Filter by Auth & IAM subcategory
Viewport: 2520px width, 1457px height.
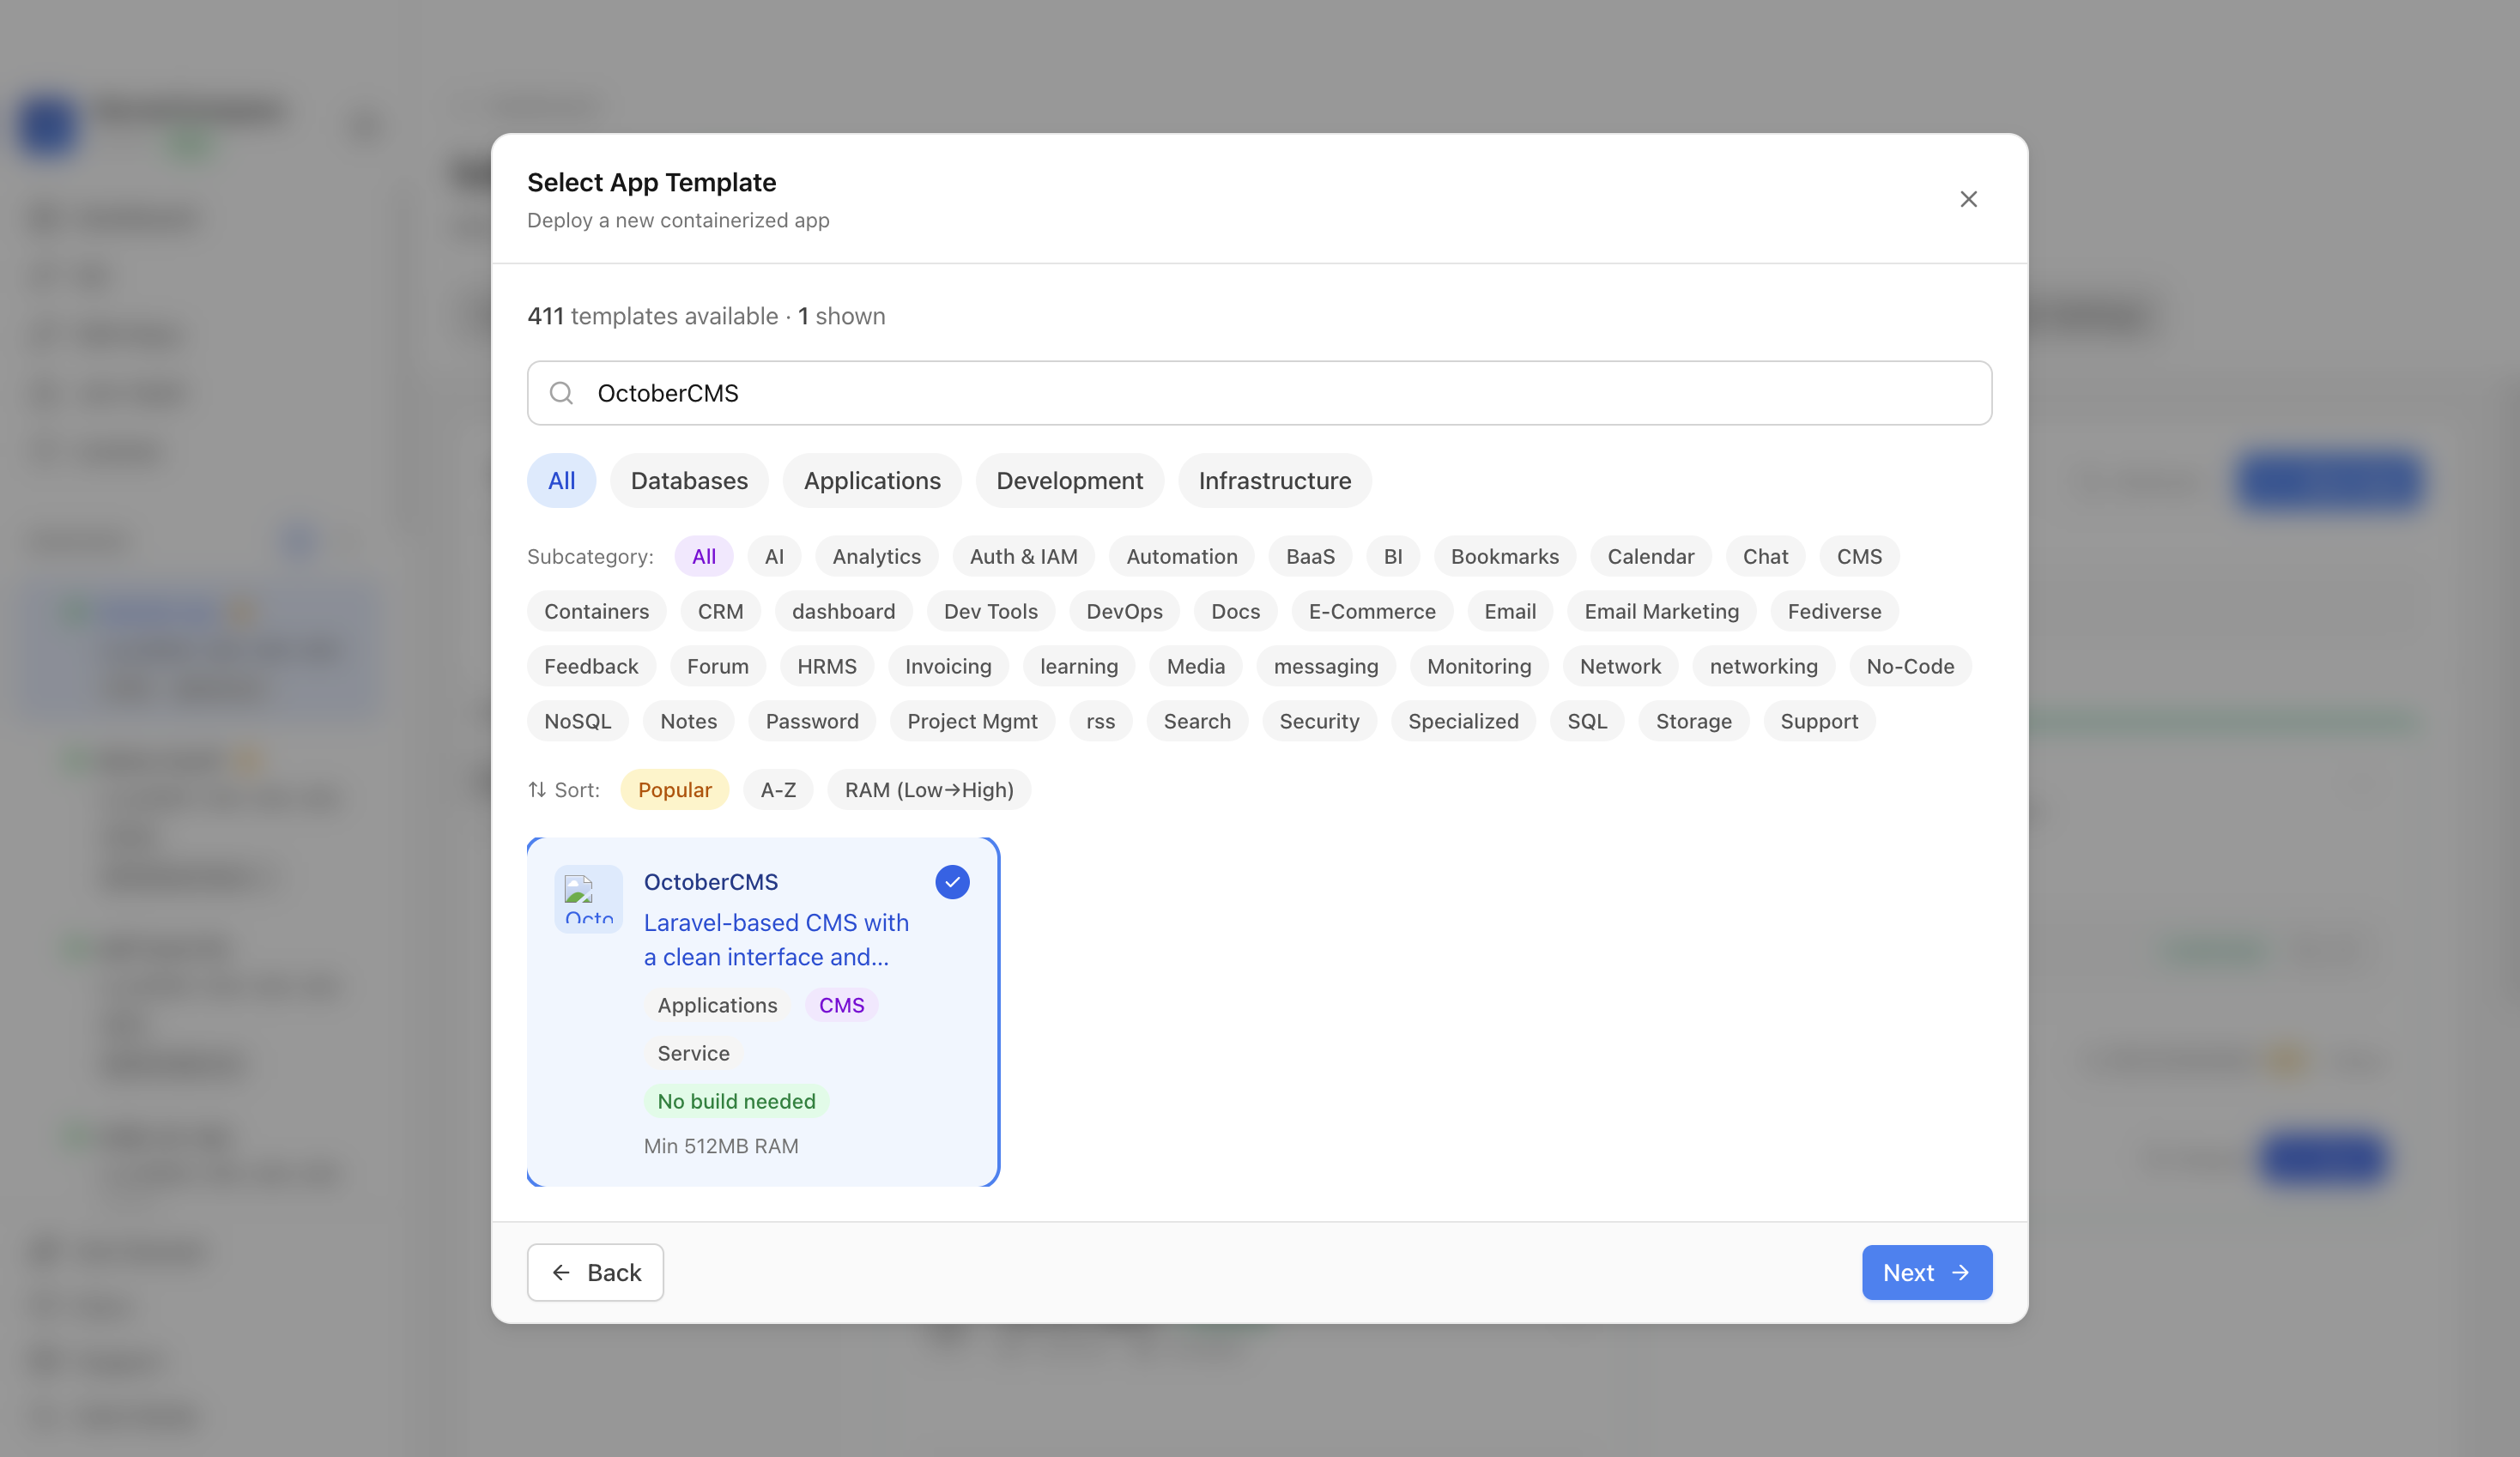point(1023,556)
